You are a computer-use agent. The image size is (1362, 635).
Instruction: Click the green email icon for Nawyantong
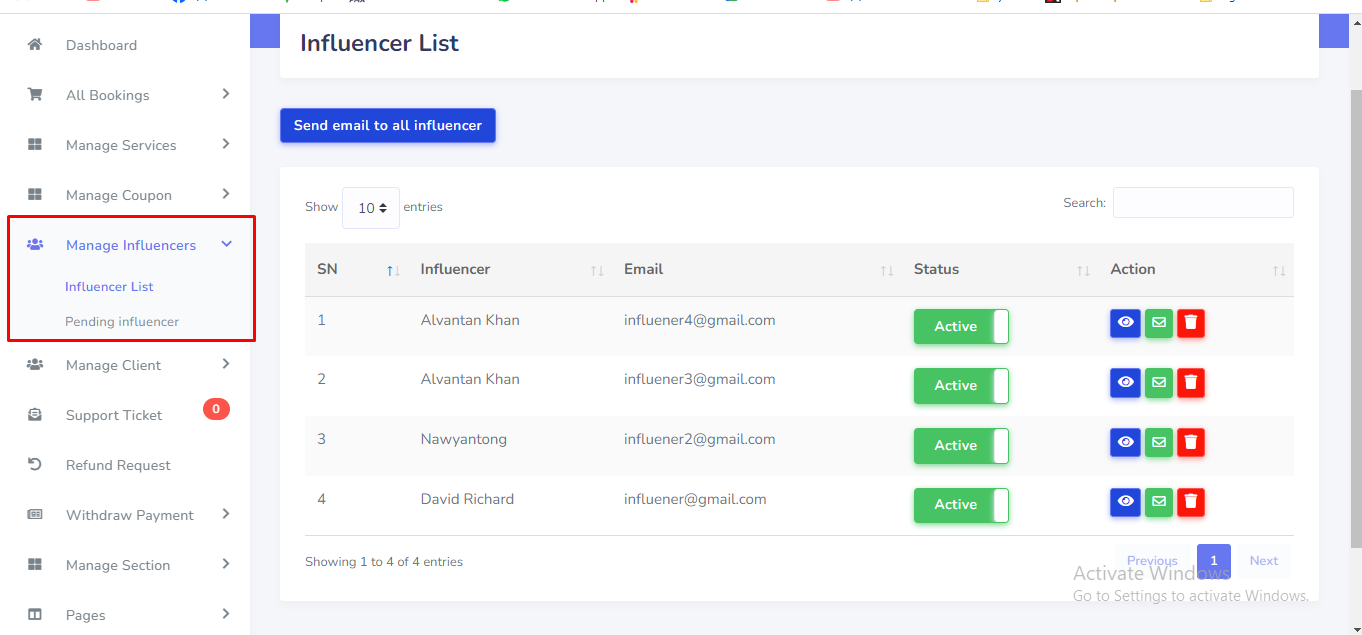pyautogui.click(x=1158, y=442)
